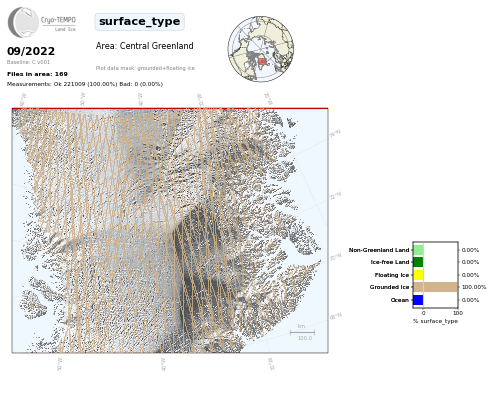Click the Area: Central Greenland text
This screenshot has height=410, width=492.
click(x=144, y=46)
